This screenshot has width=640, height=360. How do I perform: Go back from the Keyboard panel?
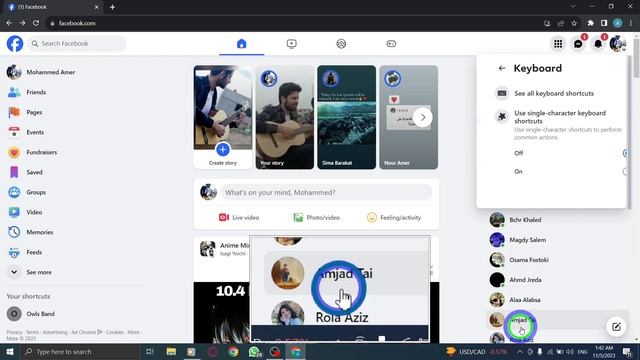coord(502,68)
